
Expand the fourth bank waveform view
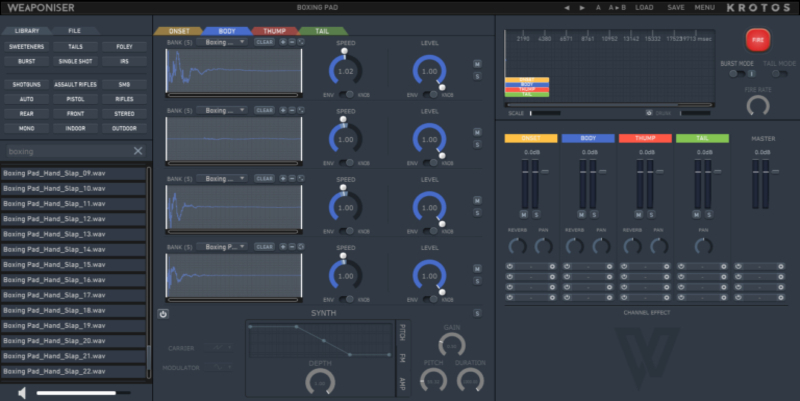(301, 247)
